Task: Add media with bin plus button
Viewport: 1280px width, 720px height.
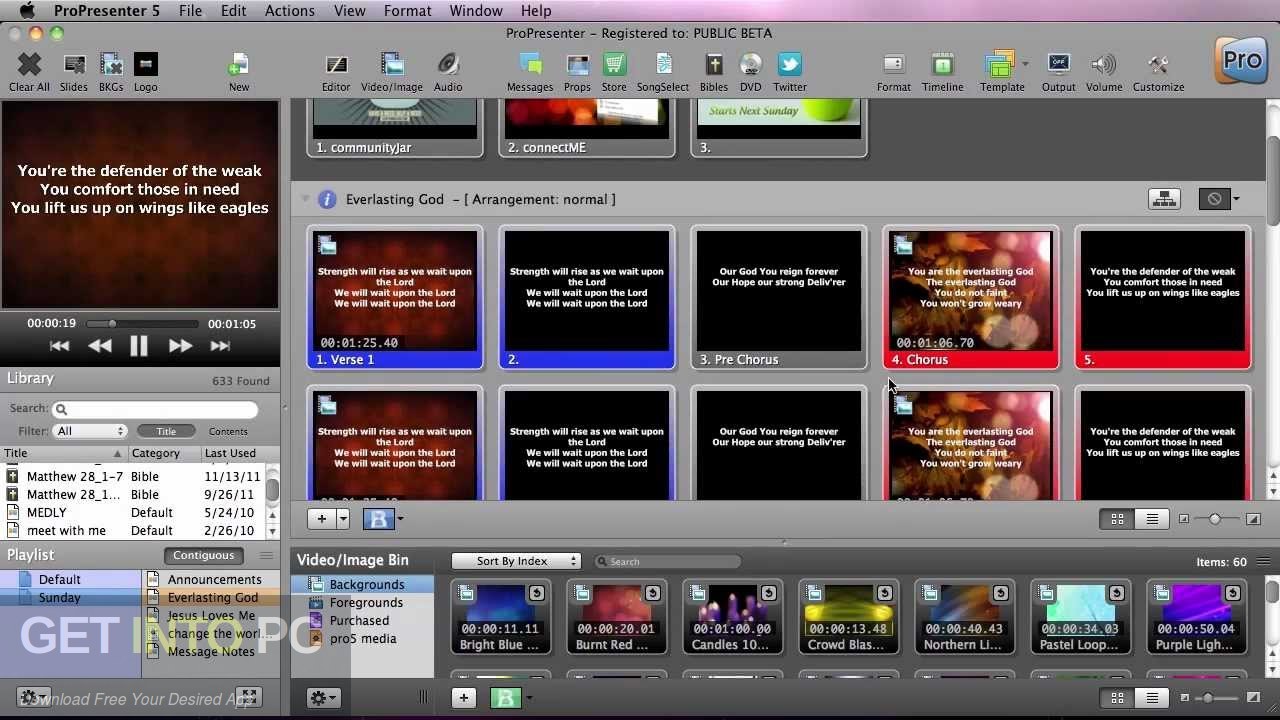Action: pyautogui.click(x=463, y=698)
